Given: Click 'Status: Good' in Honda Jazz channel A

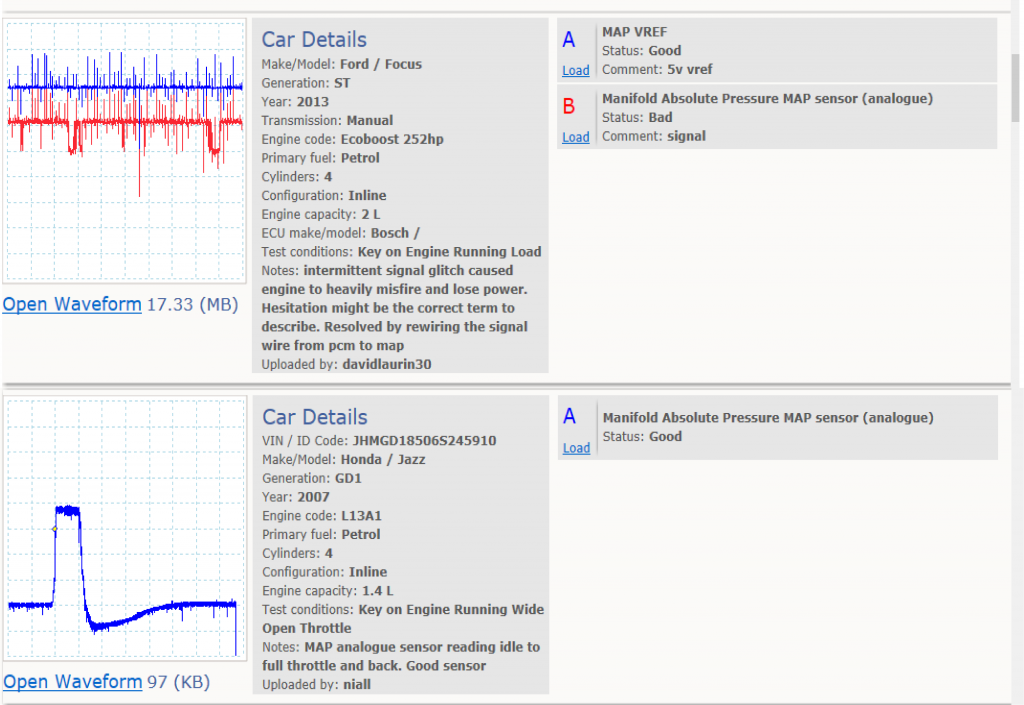Looking at the screenshot, I should coord(642,437).
